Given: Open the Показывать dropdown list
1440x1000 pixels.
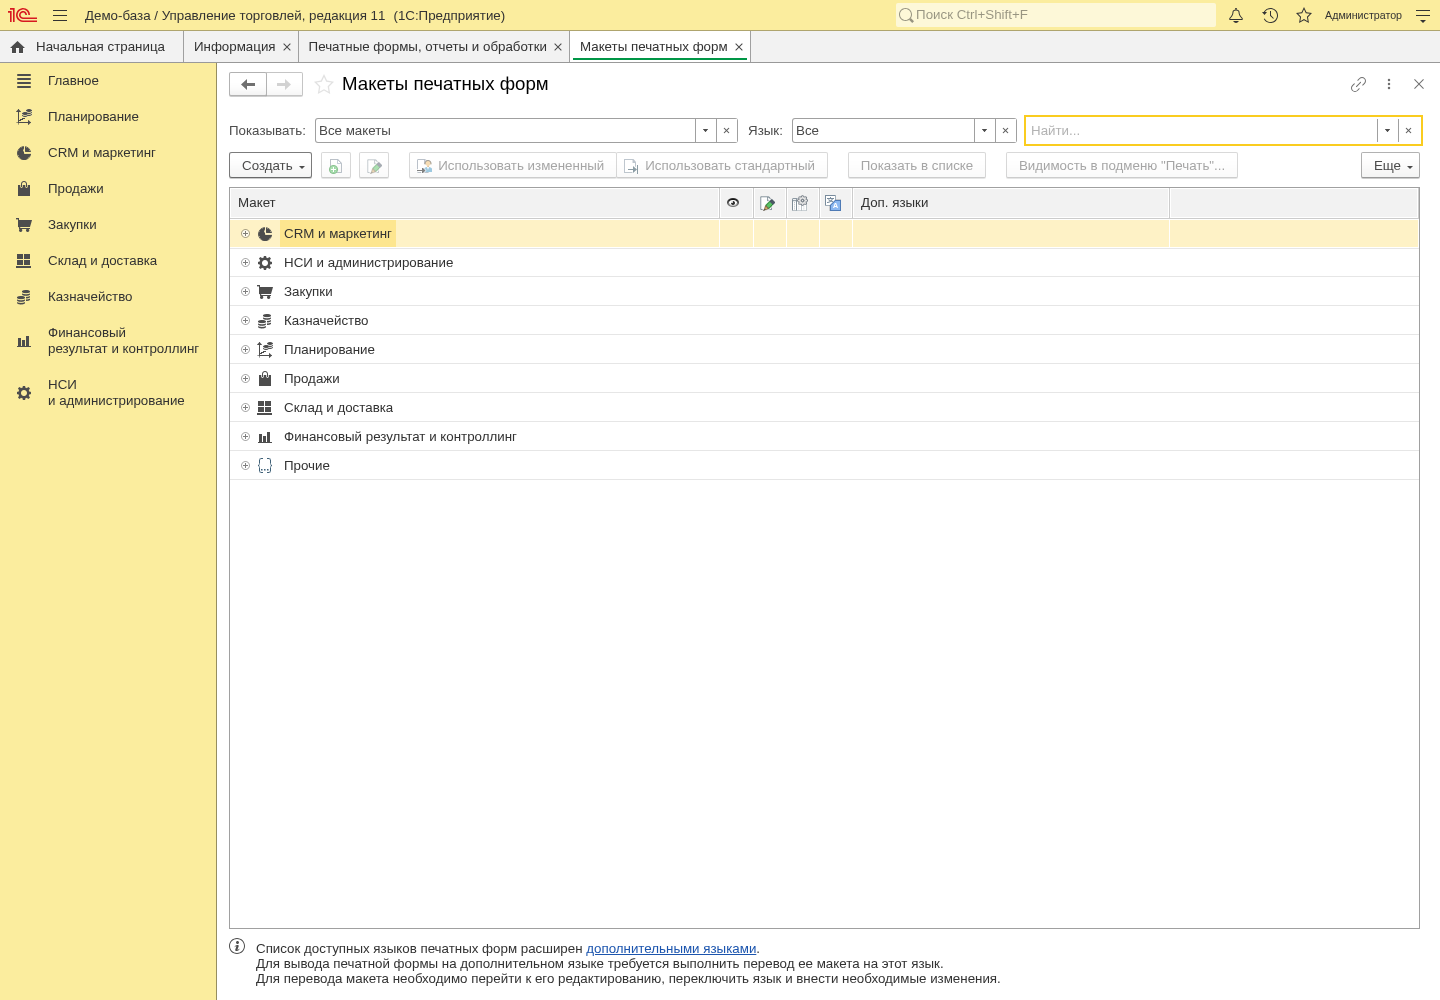Looking at the screenshot, I should pos(706,131).
